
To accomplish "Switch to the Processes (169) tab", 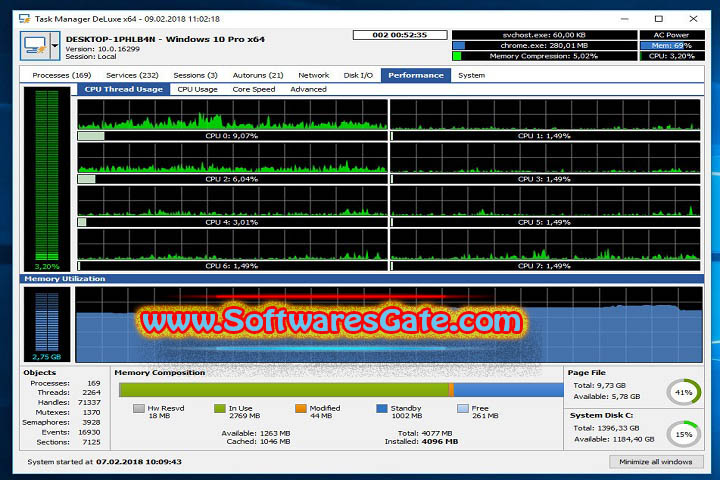I will click(62, 75).
